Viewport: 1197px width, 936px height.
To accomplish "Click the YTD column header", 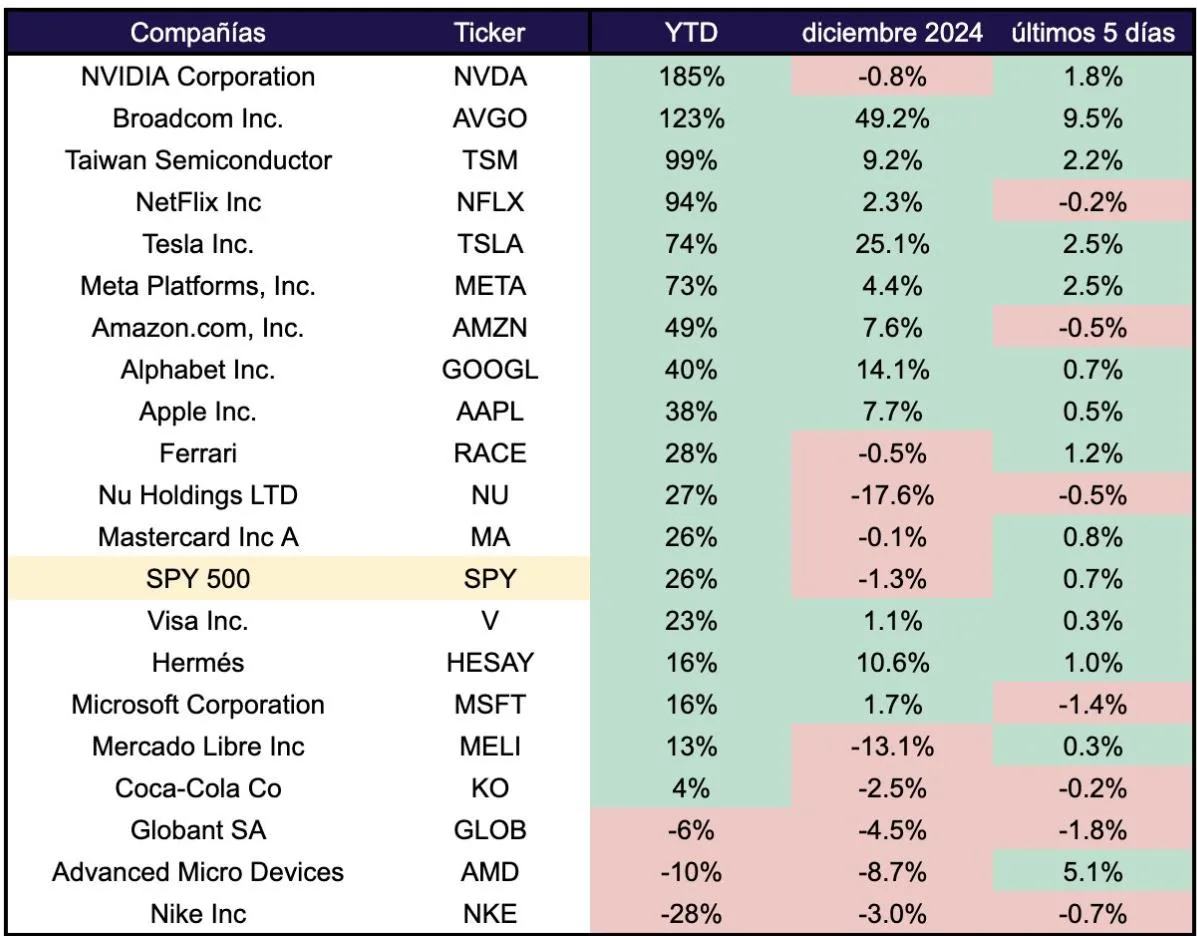I will point(691,33).
